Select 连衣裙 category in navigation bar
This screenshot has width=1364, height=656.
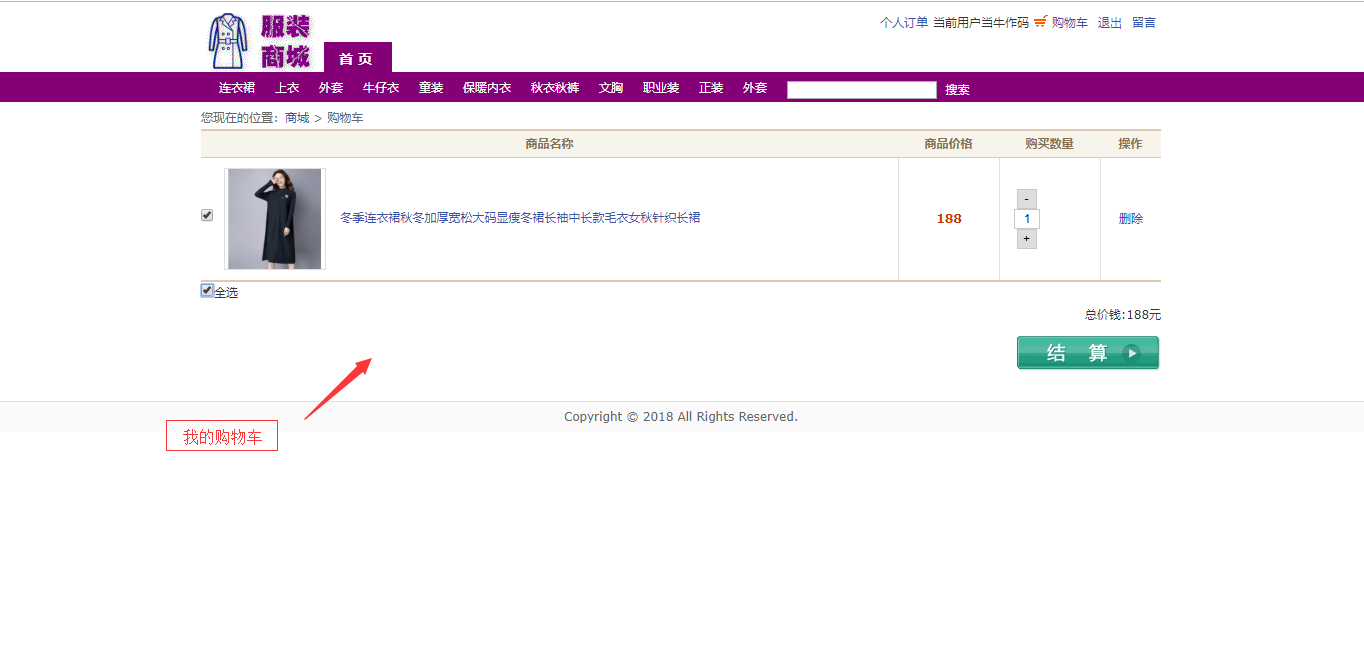(237, 88)
